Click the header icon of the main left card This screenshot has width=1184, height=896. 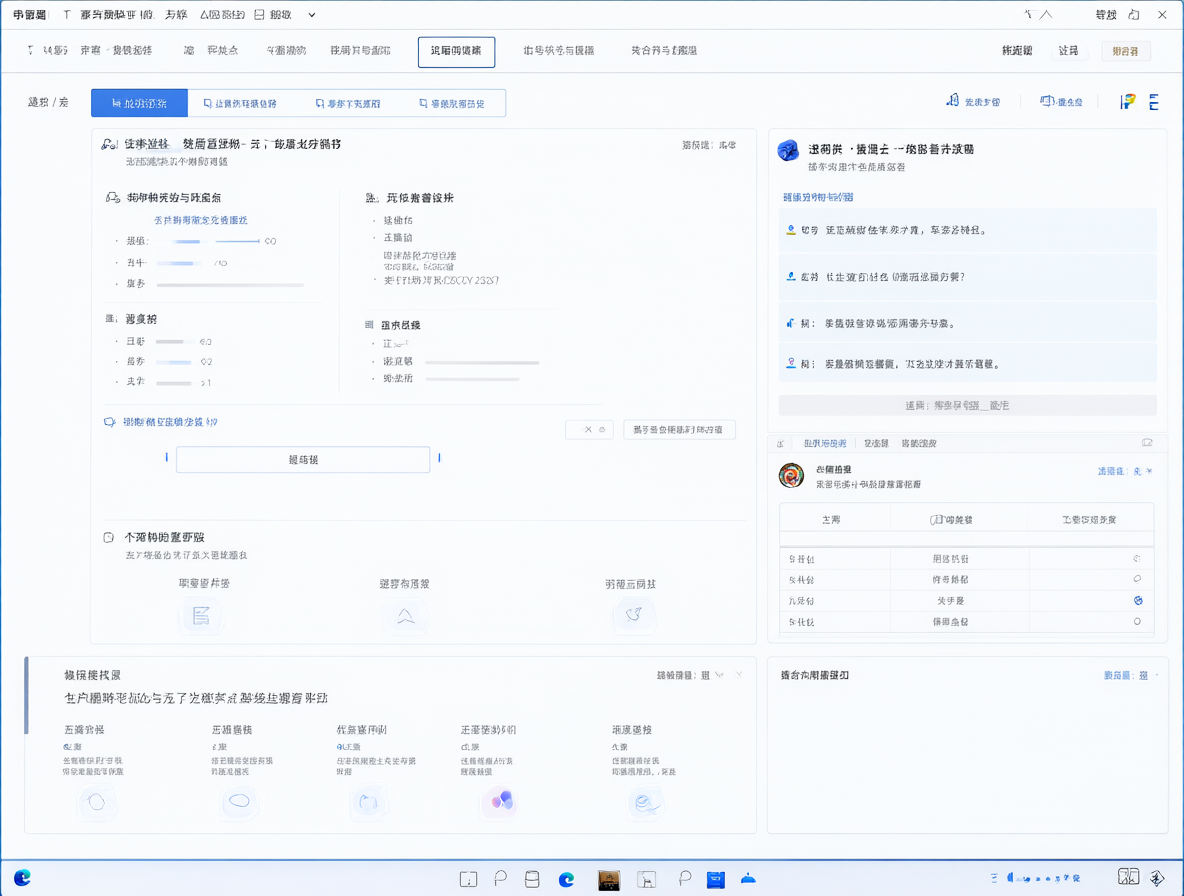pyautogui.click(x=109, y=144)
